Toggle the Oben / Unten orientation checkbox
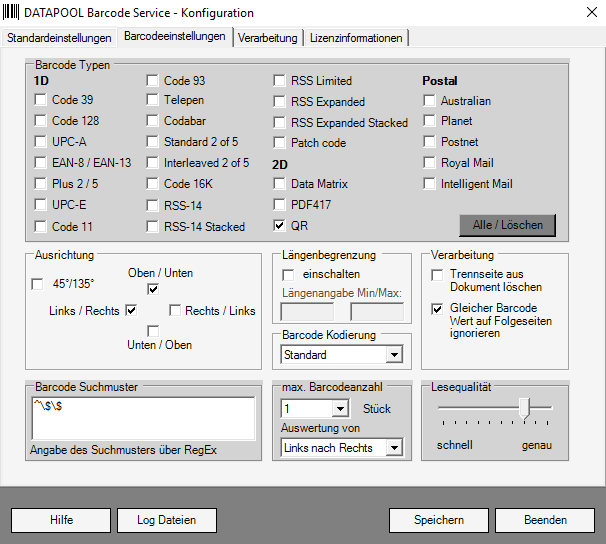The image size is (606, 544). point(153,290)
